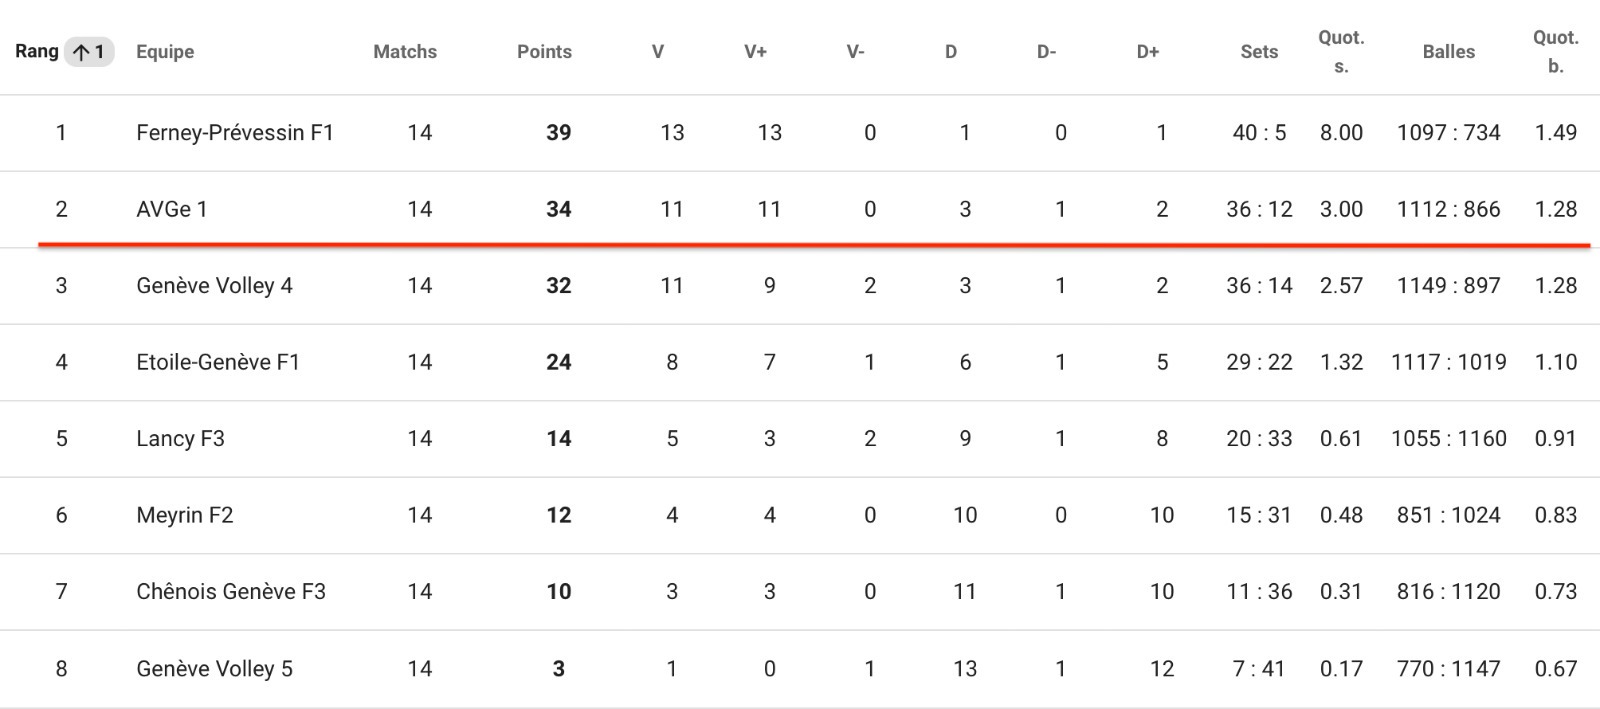The height and width of the screenshot is (709, 1600).
Task: Select Chênois Genève F3 team name
Action: [231, 592]
